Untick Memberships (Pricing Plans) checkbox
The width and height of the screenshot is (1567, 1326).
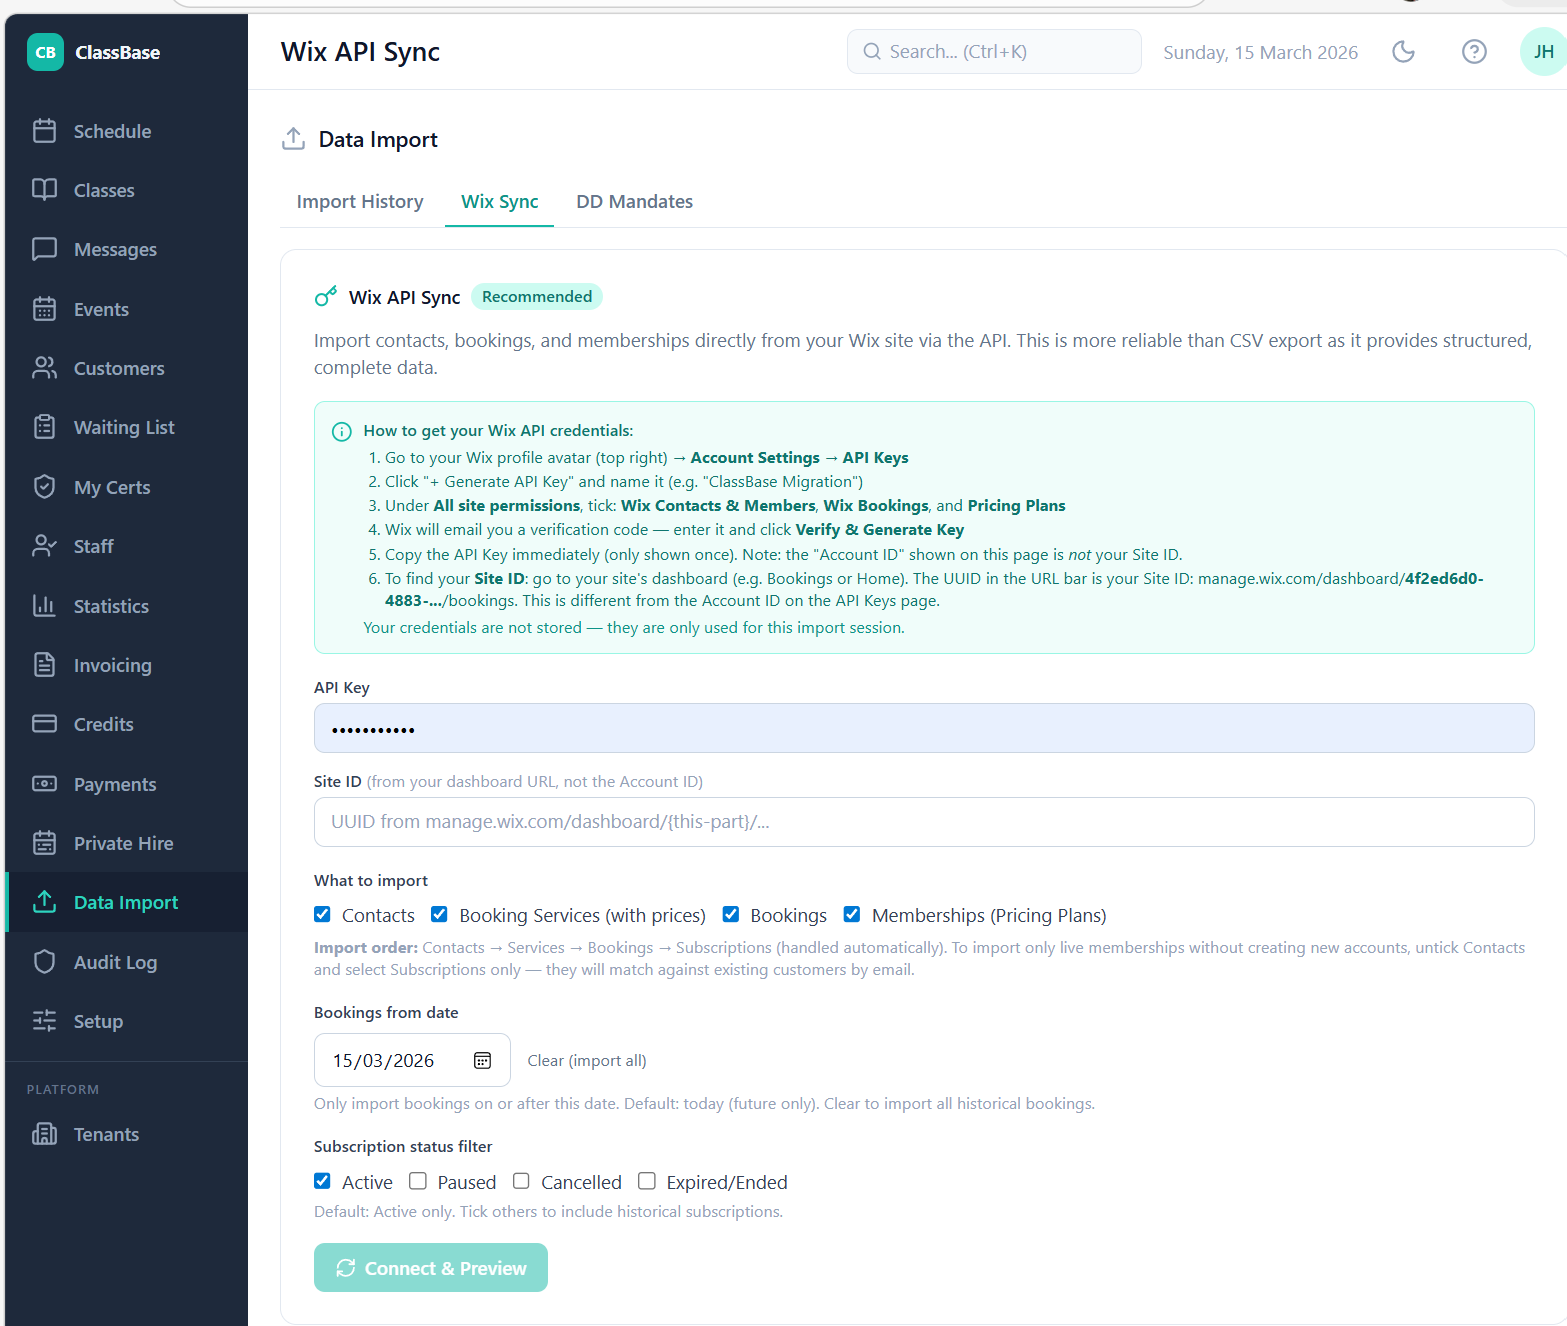852,914
